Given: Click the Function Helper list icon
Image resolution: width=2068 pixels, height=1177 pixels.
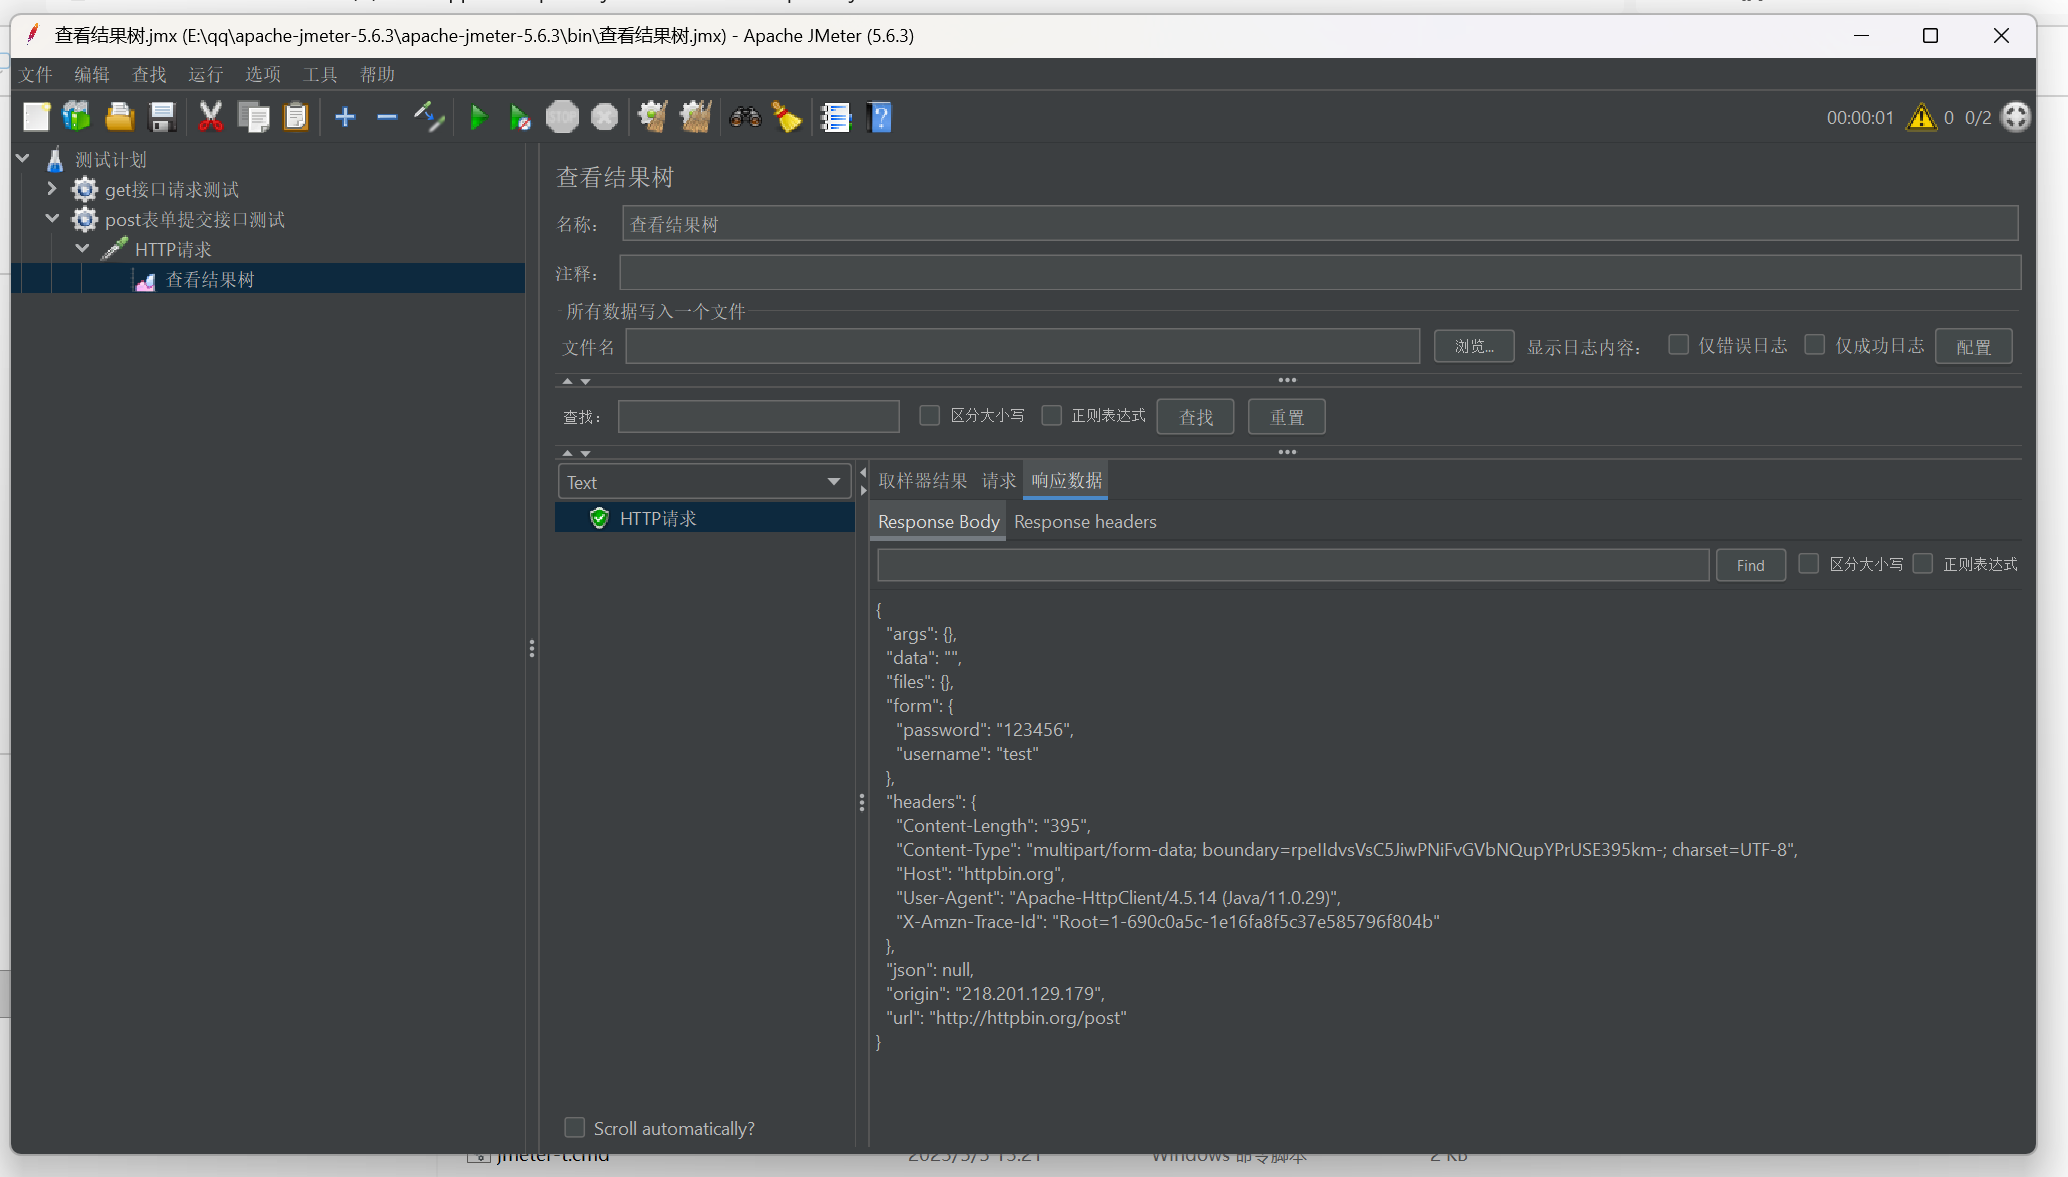Looking at the screenshot, I should (x=835, y=118).
